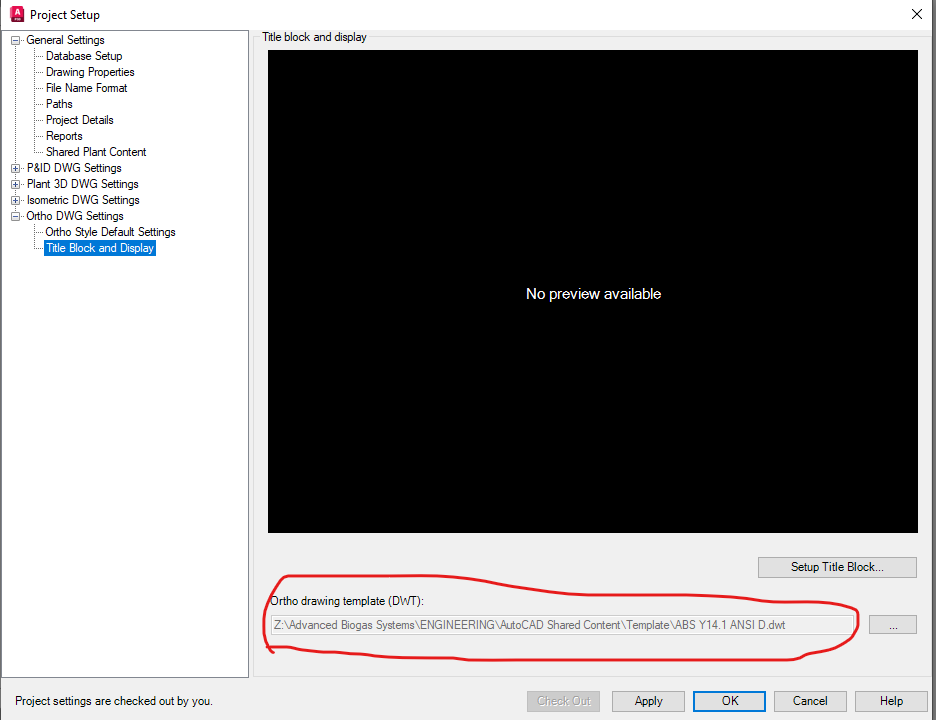Collapse the Ortho DWG Settings node

pyautogui.click(x=16, y=216)
